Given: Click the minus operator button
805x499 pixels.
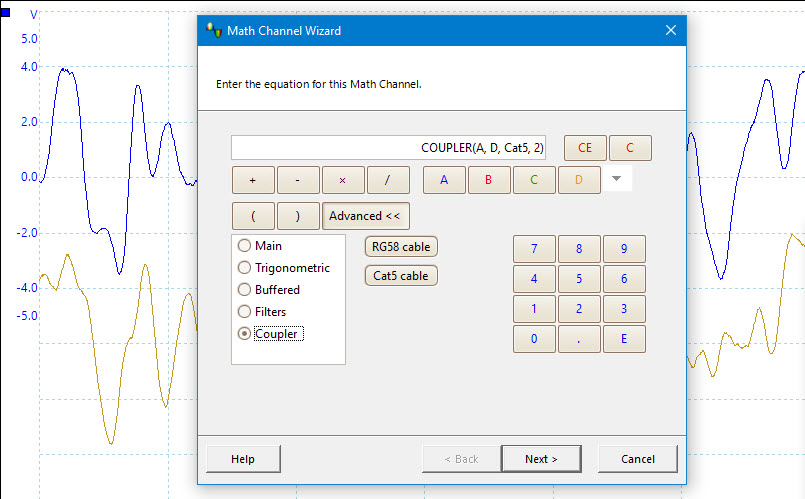Looking at the screenshot, I should (x=298, y=180).
